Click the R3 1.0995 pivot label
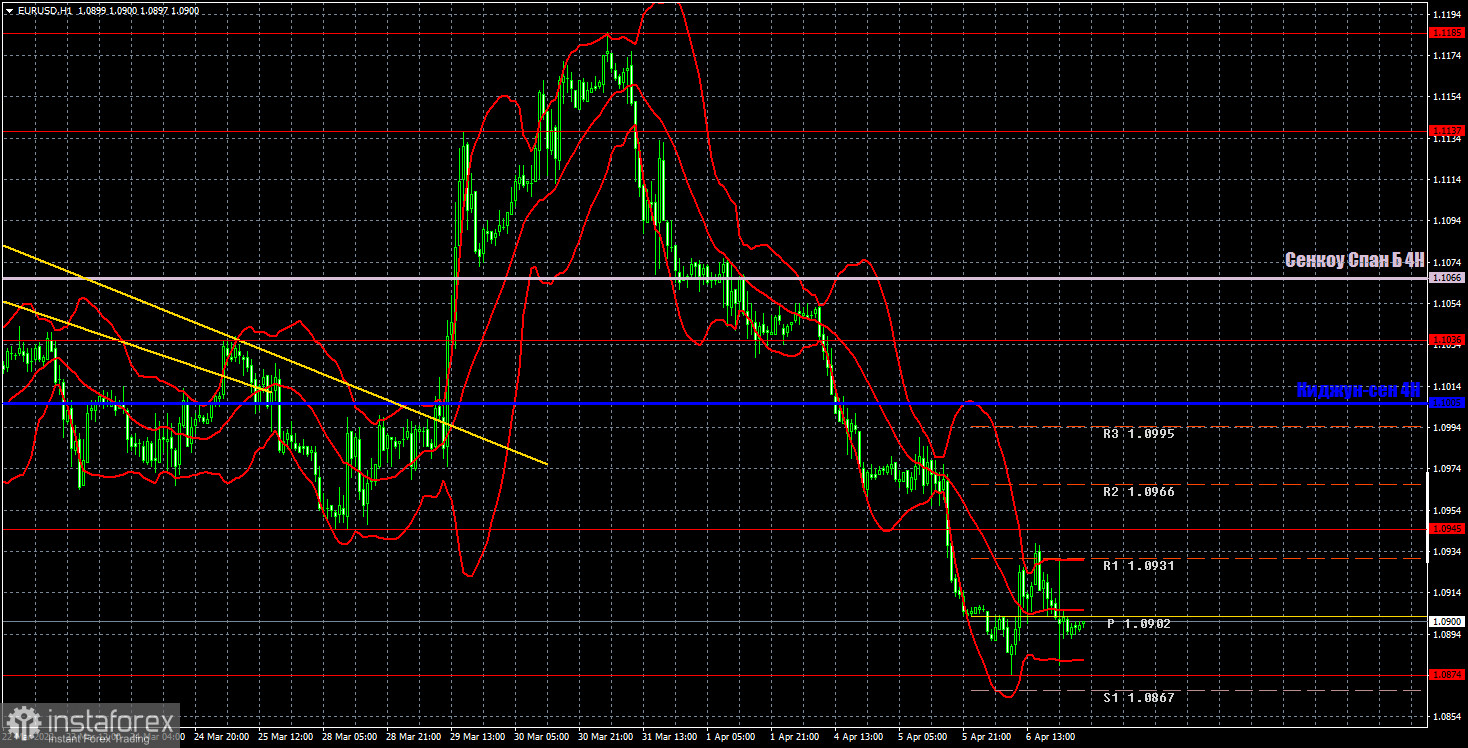 click(1138, 434)
